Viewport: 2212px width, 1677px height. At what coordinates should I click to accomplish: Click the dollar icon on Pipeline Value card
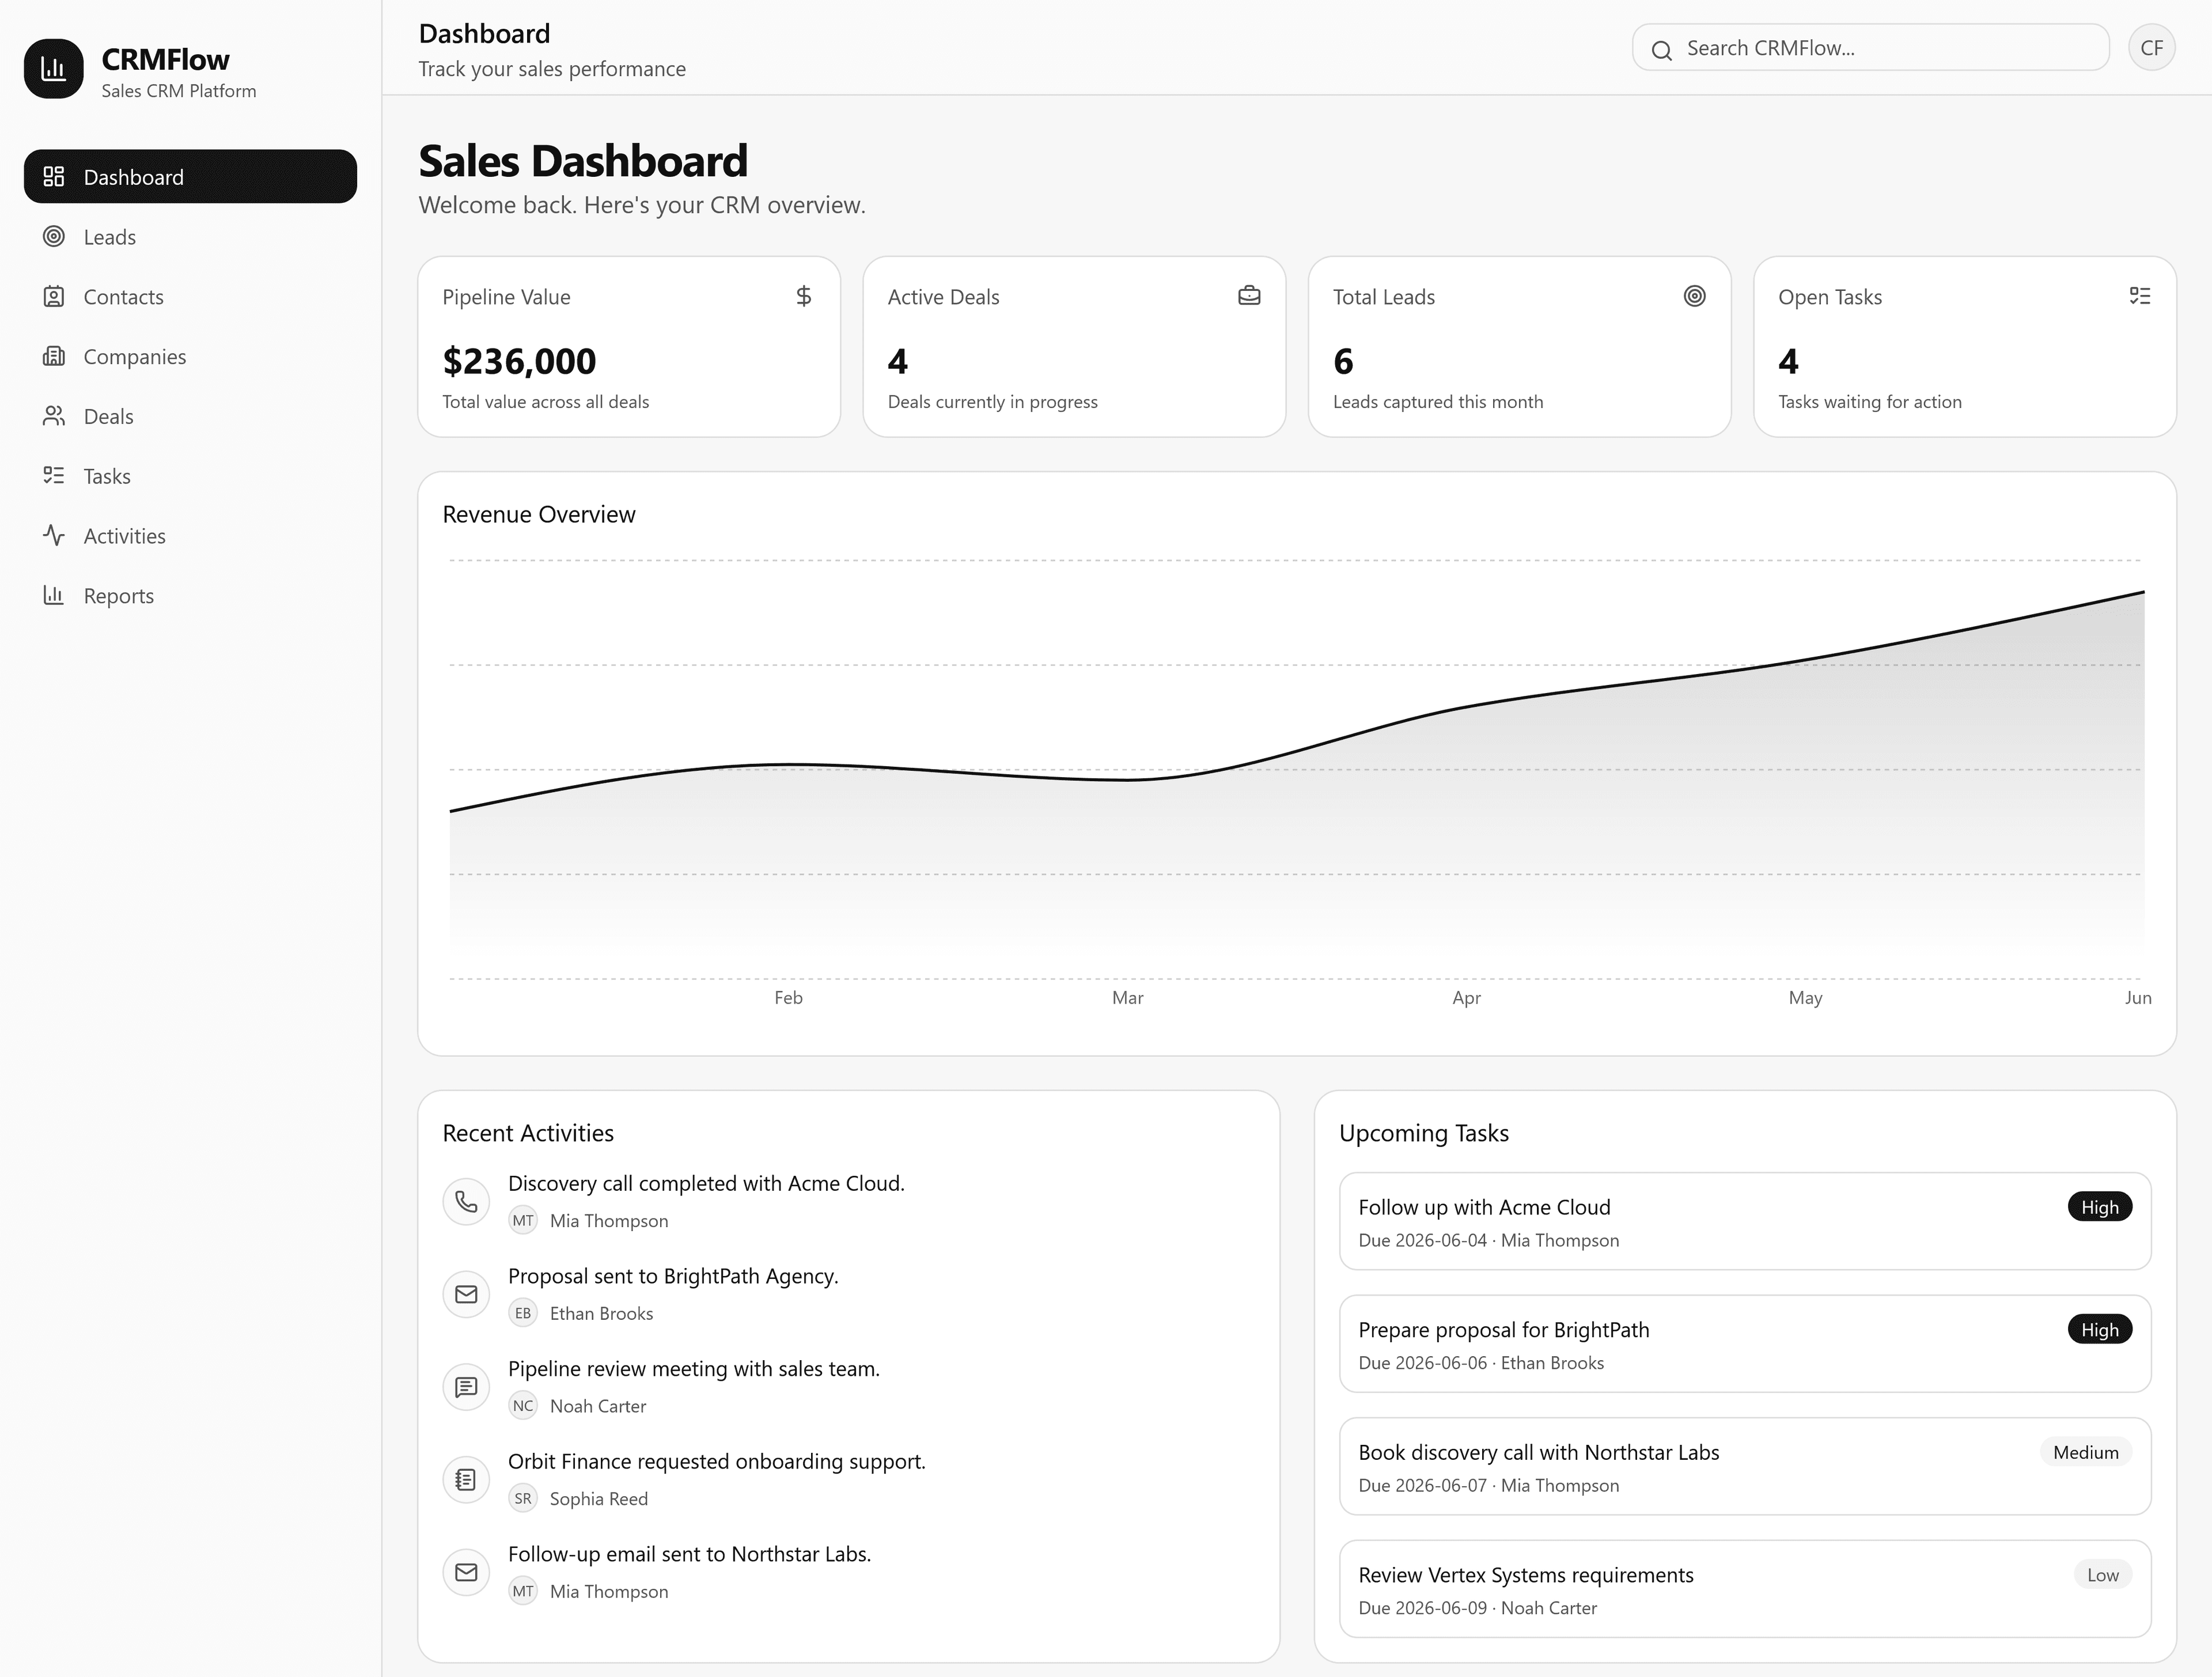click(804, 296)
